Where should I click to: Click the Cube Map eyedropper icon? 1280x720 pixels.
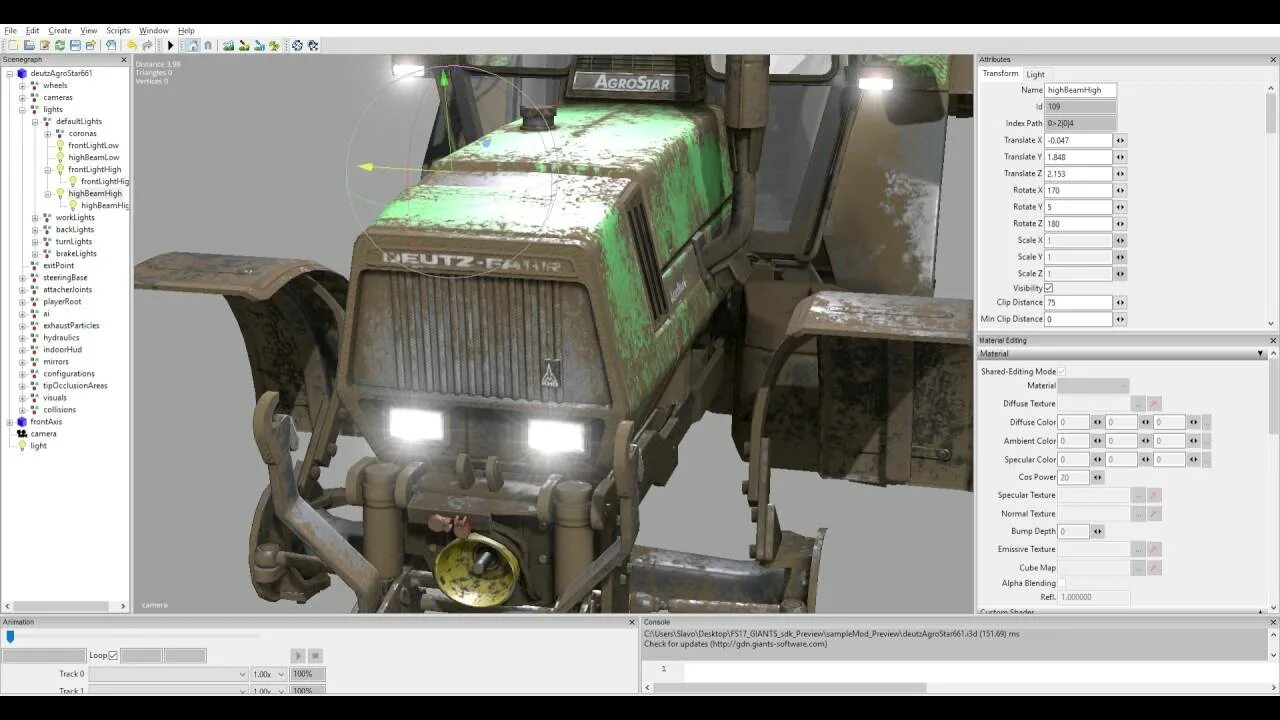(x=1154, y=568)
